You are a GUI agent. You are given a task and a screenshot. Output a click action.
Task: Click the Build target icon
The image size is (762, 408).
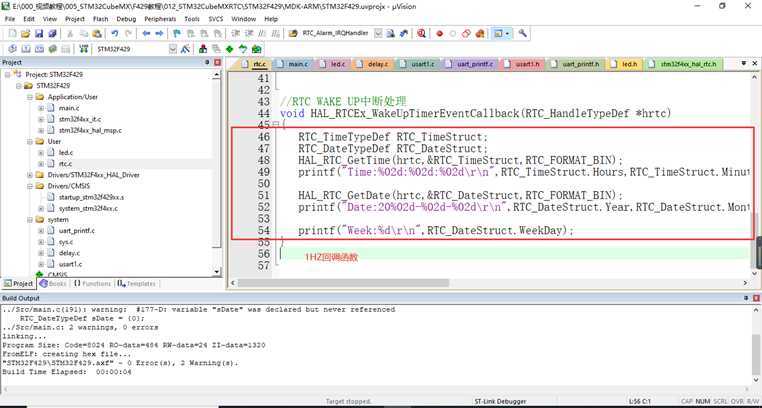click(26, 49)
